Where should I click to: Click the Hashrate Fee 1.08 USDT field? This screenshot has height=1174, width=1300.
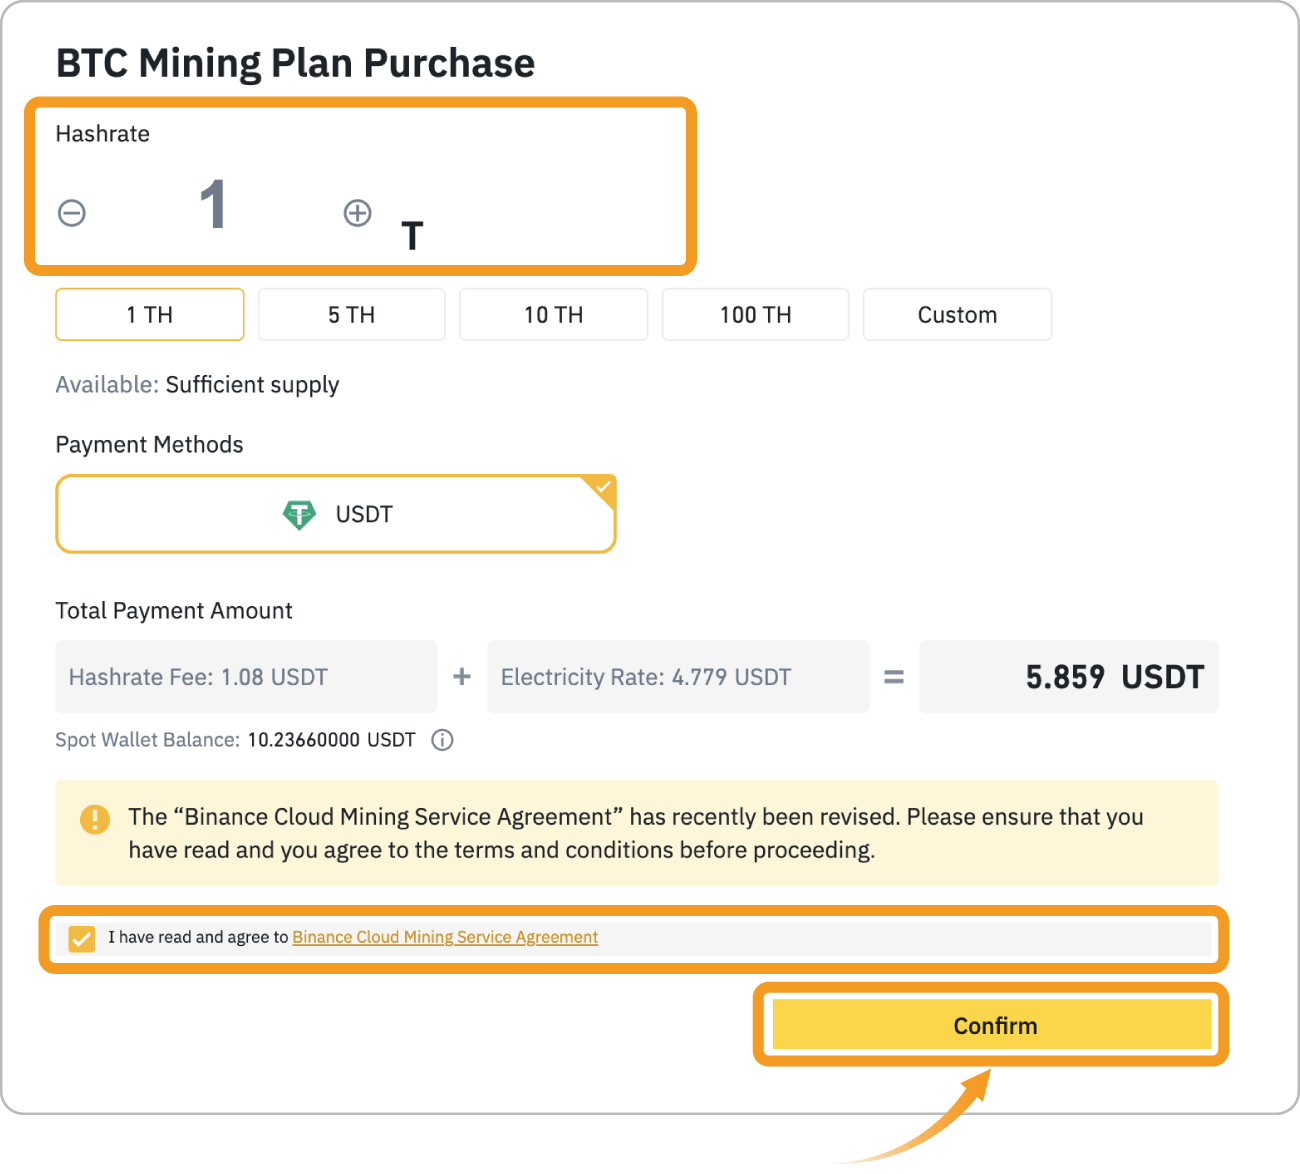tap(246, 677)
